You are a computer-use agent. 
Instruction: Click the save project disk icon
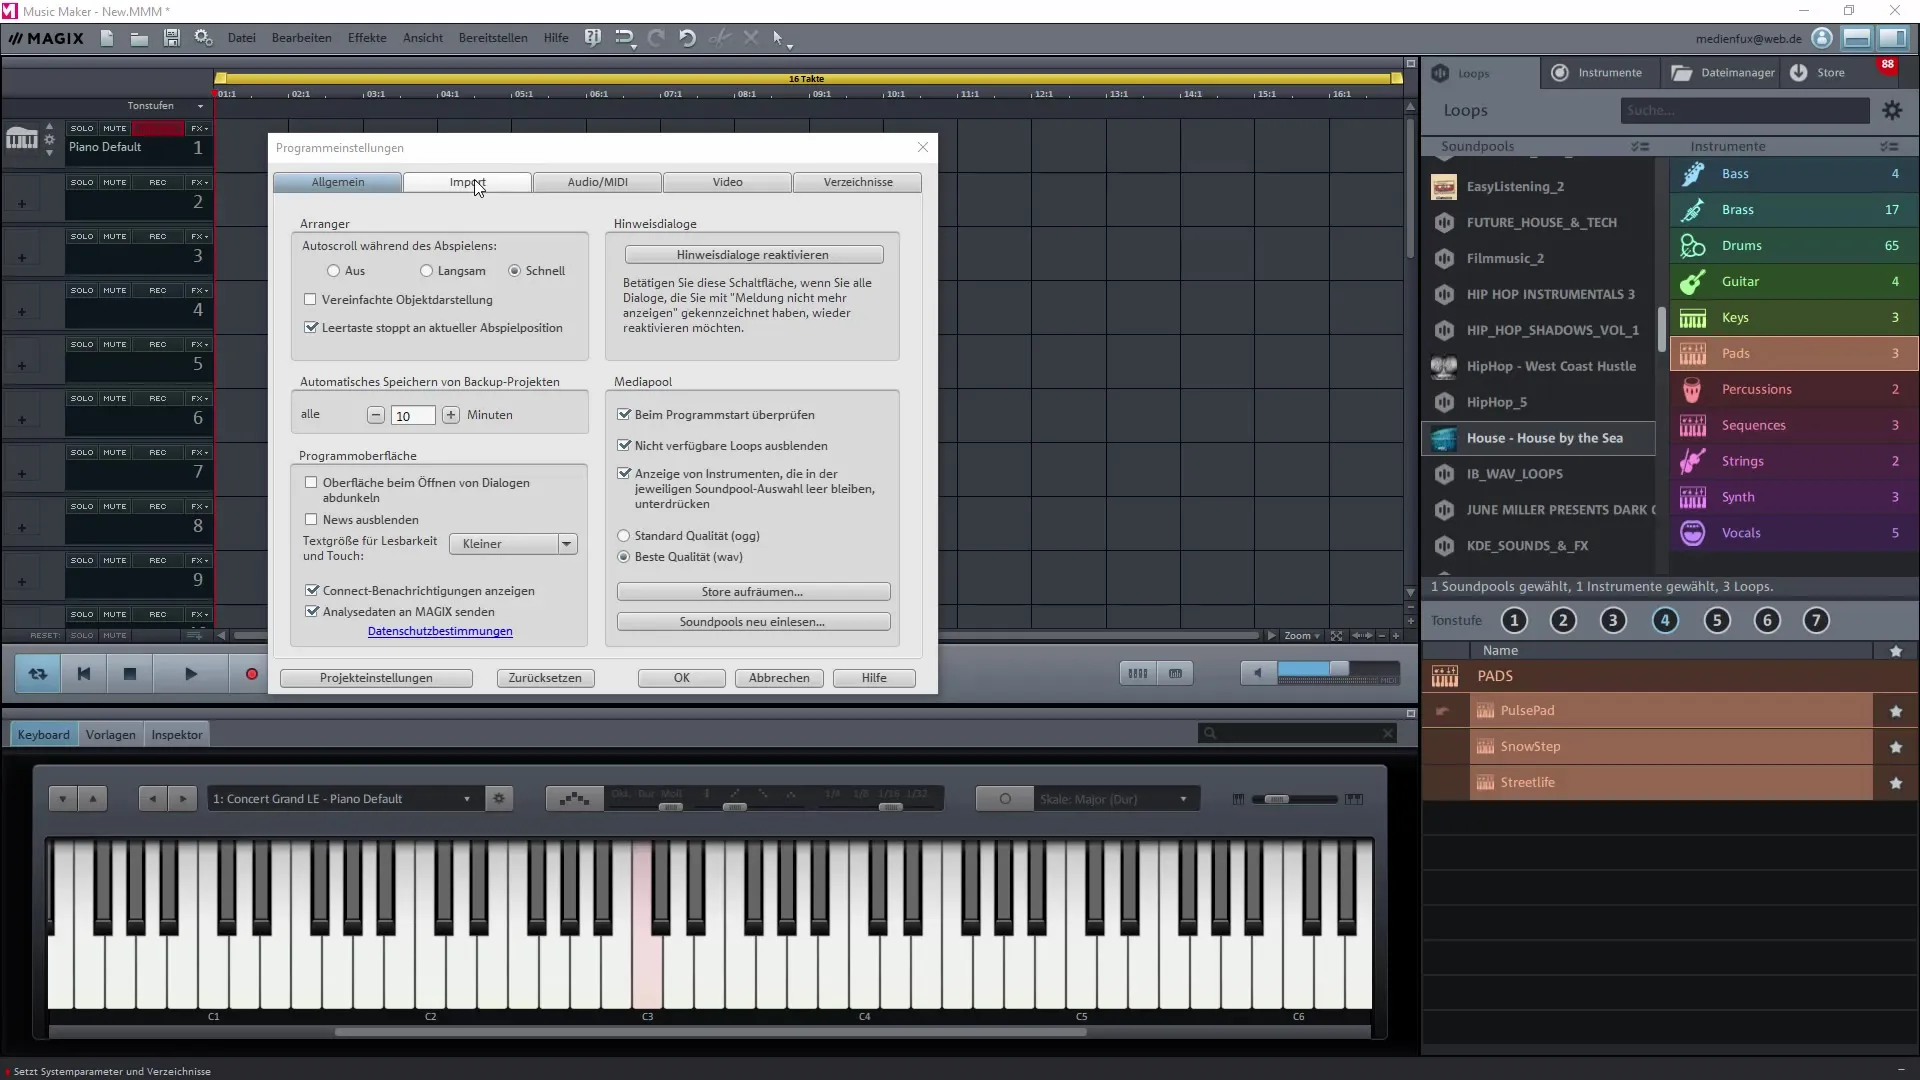point(171,38)
